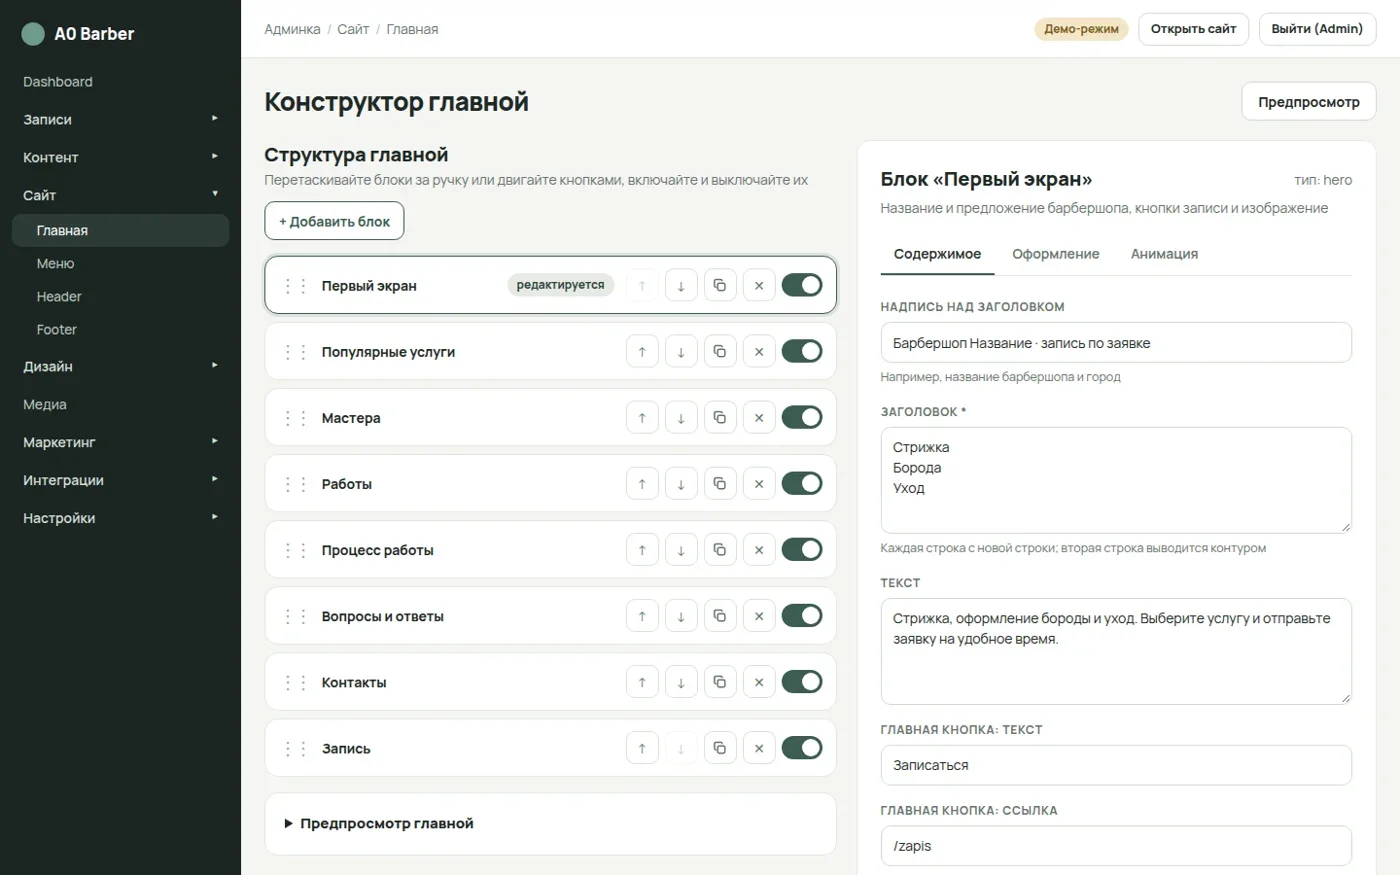Viewport: 1400px width, 875px height.
Task: Open the Медиа sidebar item
Action: (x=120, y=404)
